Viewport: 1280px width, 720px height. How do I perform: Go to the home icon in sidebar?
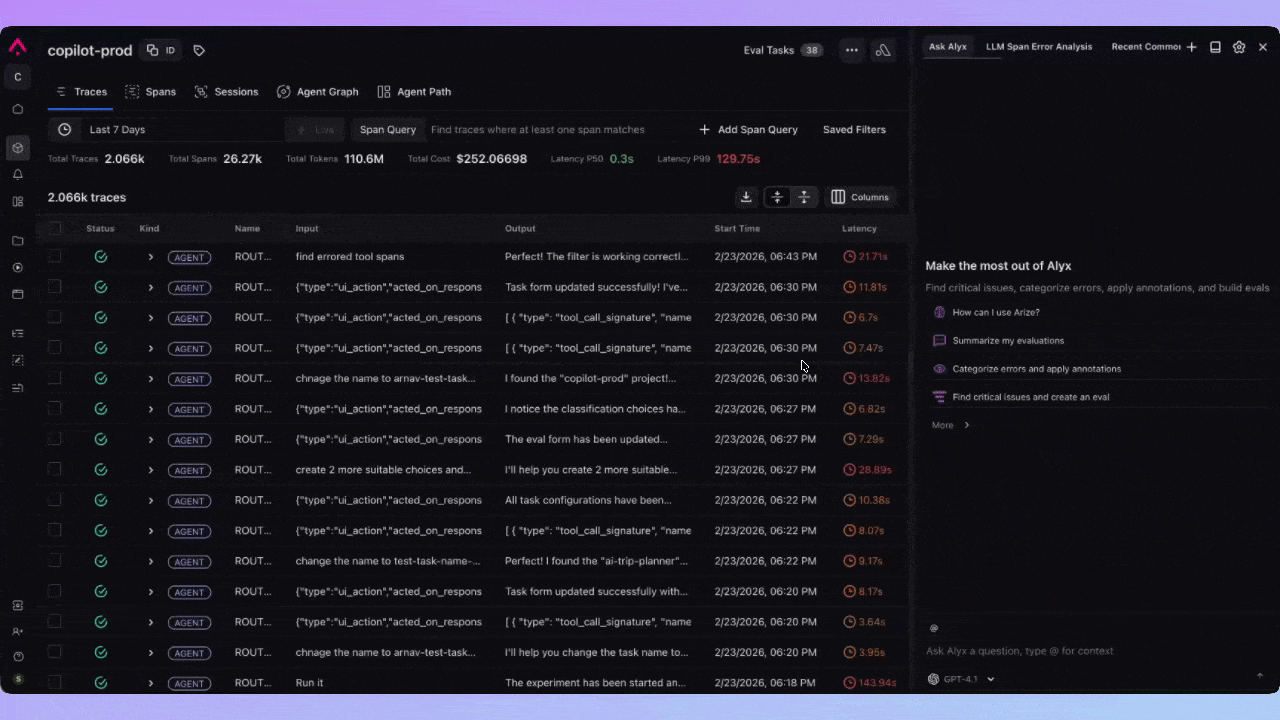click(17, 109)
